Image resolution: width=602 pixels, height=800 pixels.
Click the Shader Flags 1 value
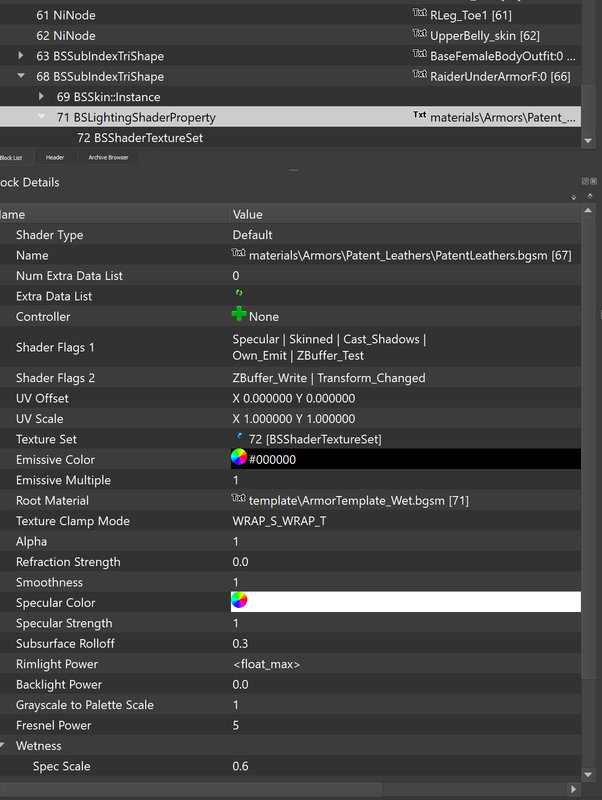tap(329, 347)
